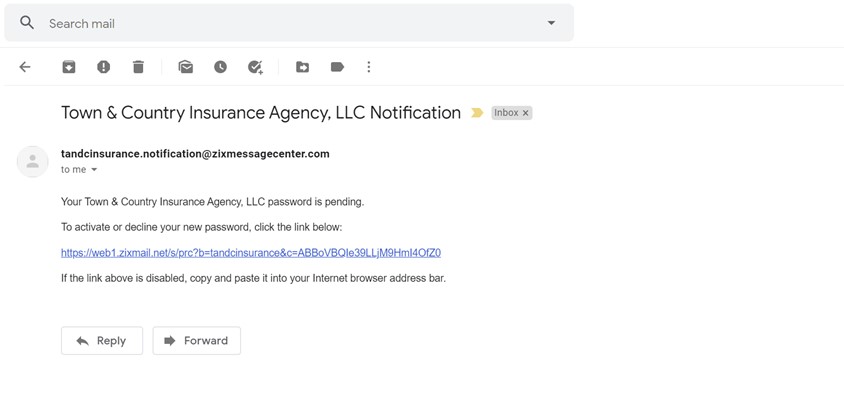Add the email to Tasks
The height and width of the screenshot is (396, 844).
coord(255,67)
